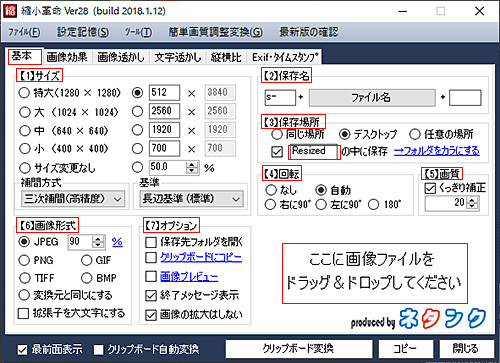500x363 pixels.
Task: Open the ツール(T) menu
Action: tap(138, 32)
